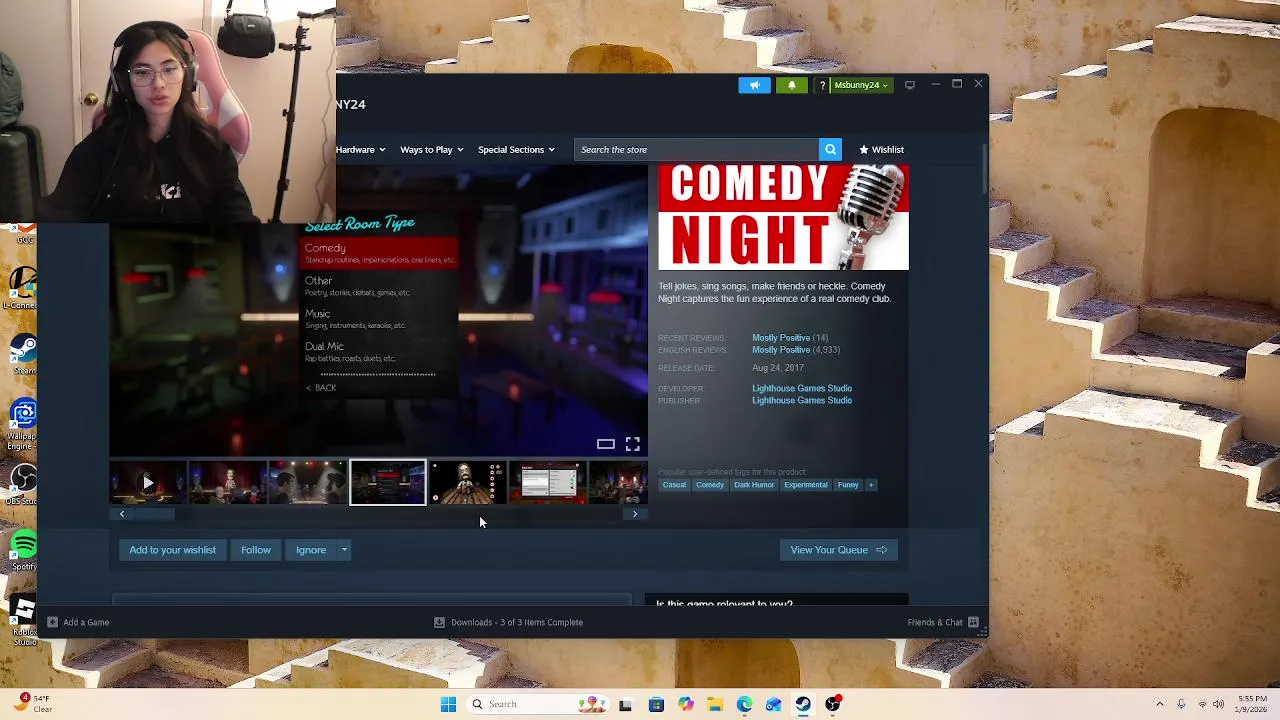
Task: Open the Experimental tag
Action: pyautogui.click(x=806, y=485)
